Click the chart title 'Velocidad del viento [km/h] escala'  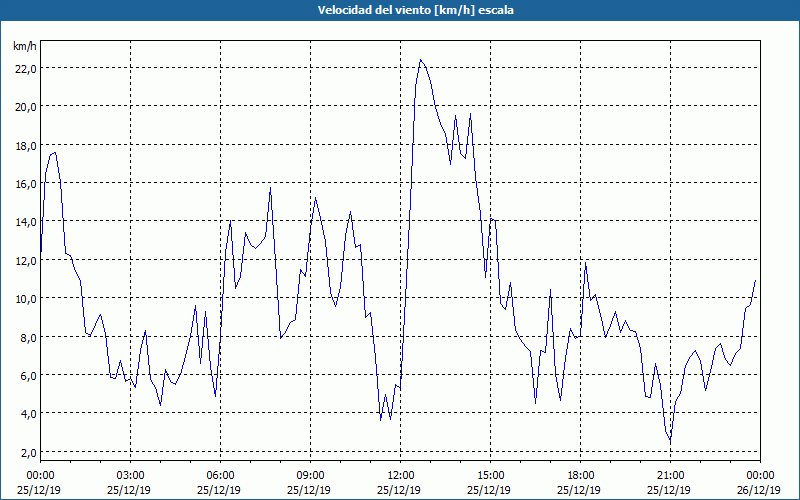(x=415, y=10)
